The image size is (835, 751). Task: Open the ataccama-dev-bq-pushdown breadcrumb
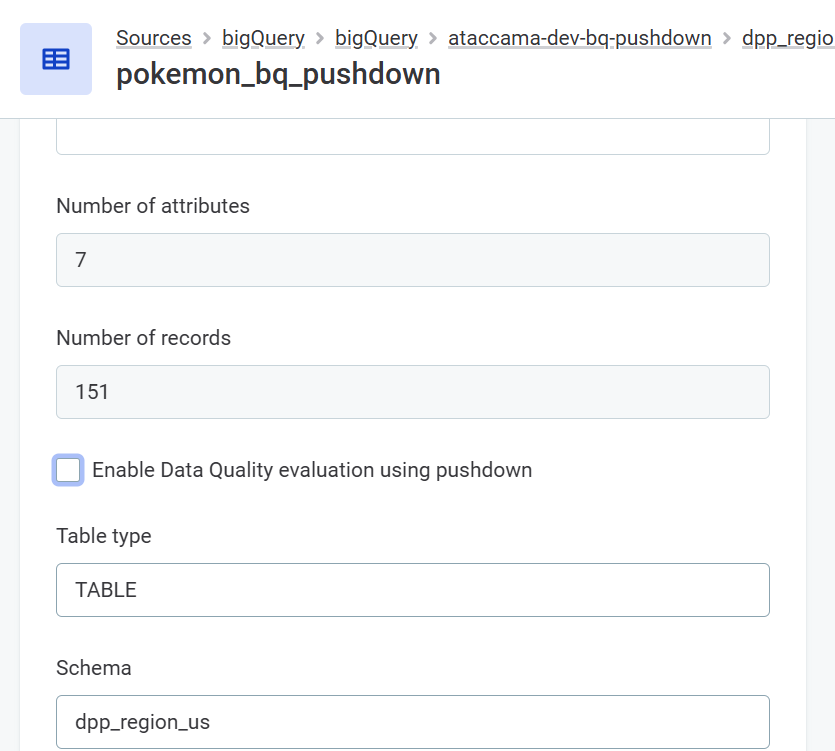579,39
